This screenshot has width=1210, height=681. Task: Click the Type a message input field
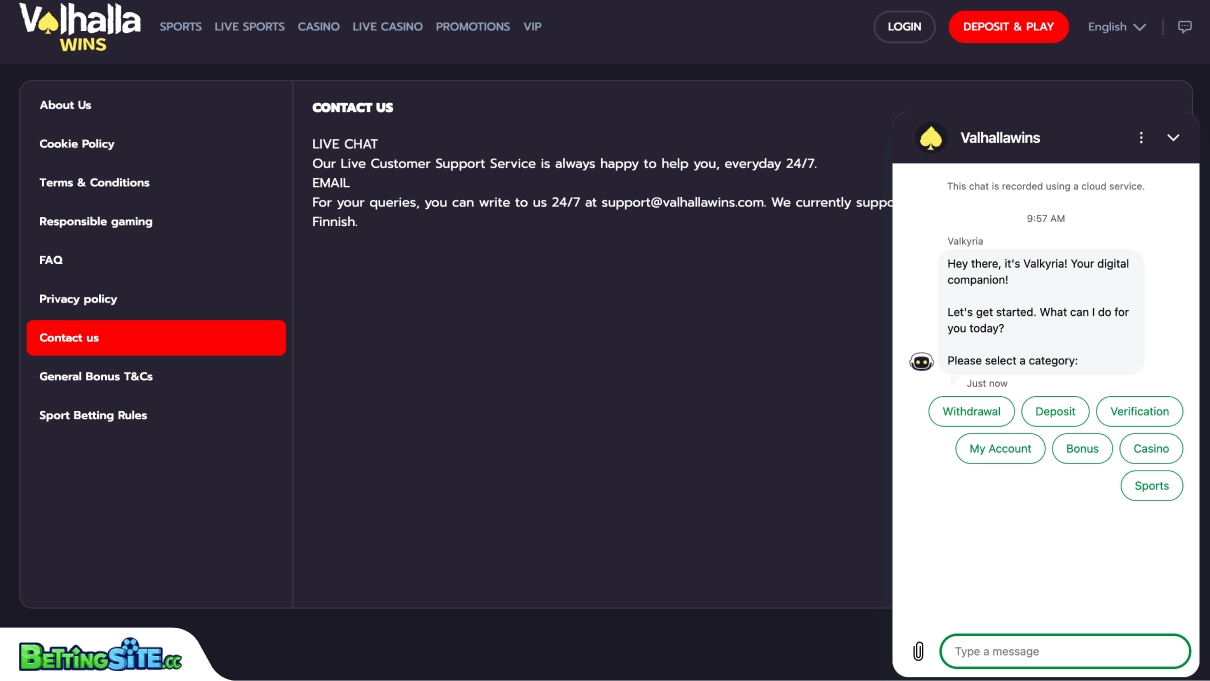1065,651
